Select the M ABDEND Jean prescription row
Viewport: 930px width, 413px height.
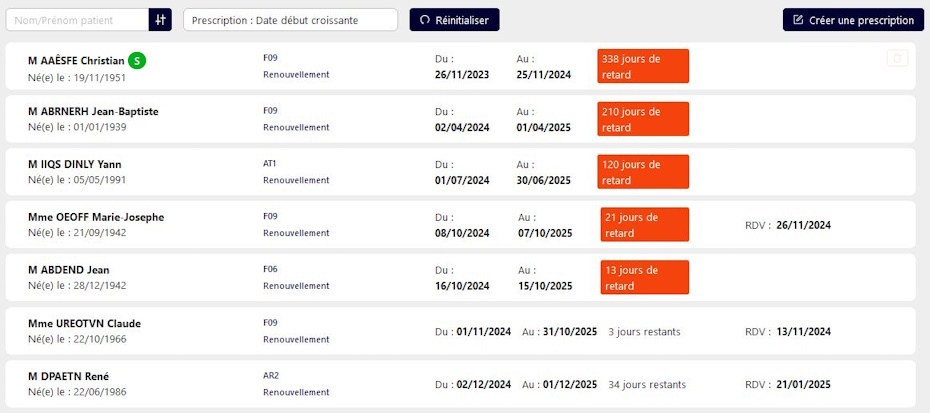pyautogui.click(x=460, y=277)
